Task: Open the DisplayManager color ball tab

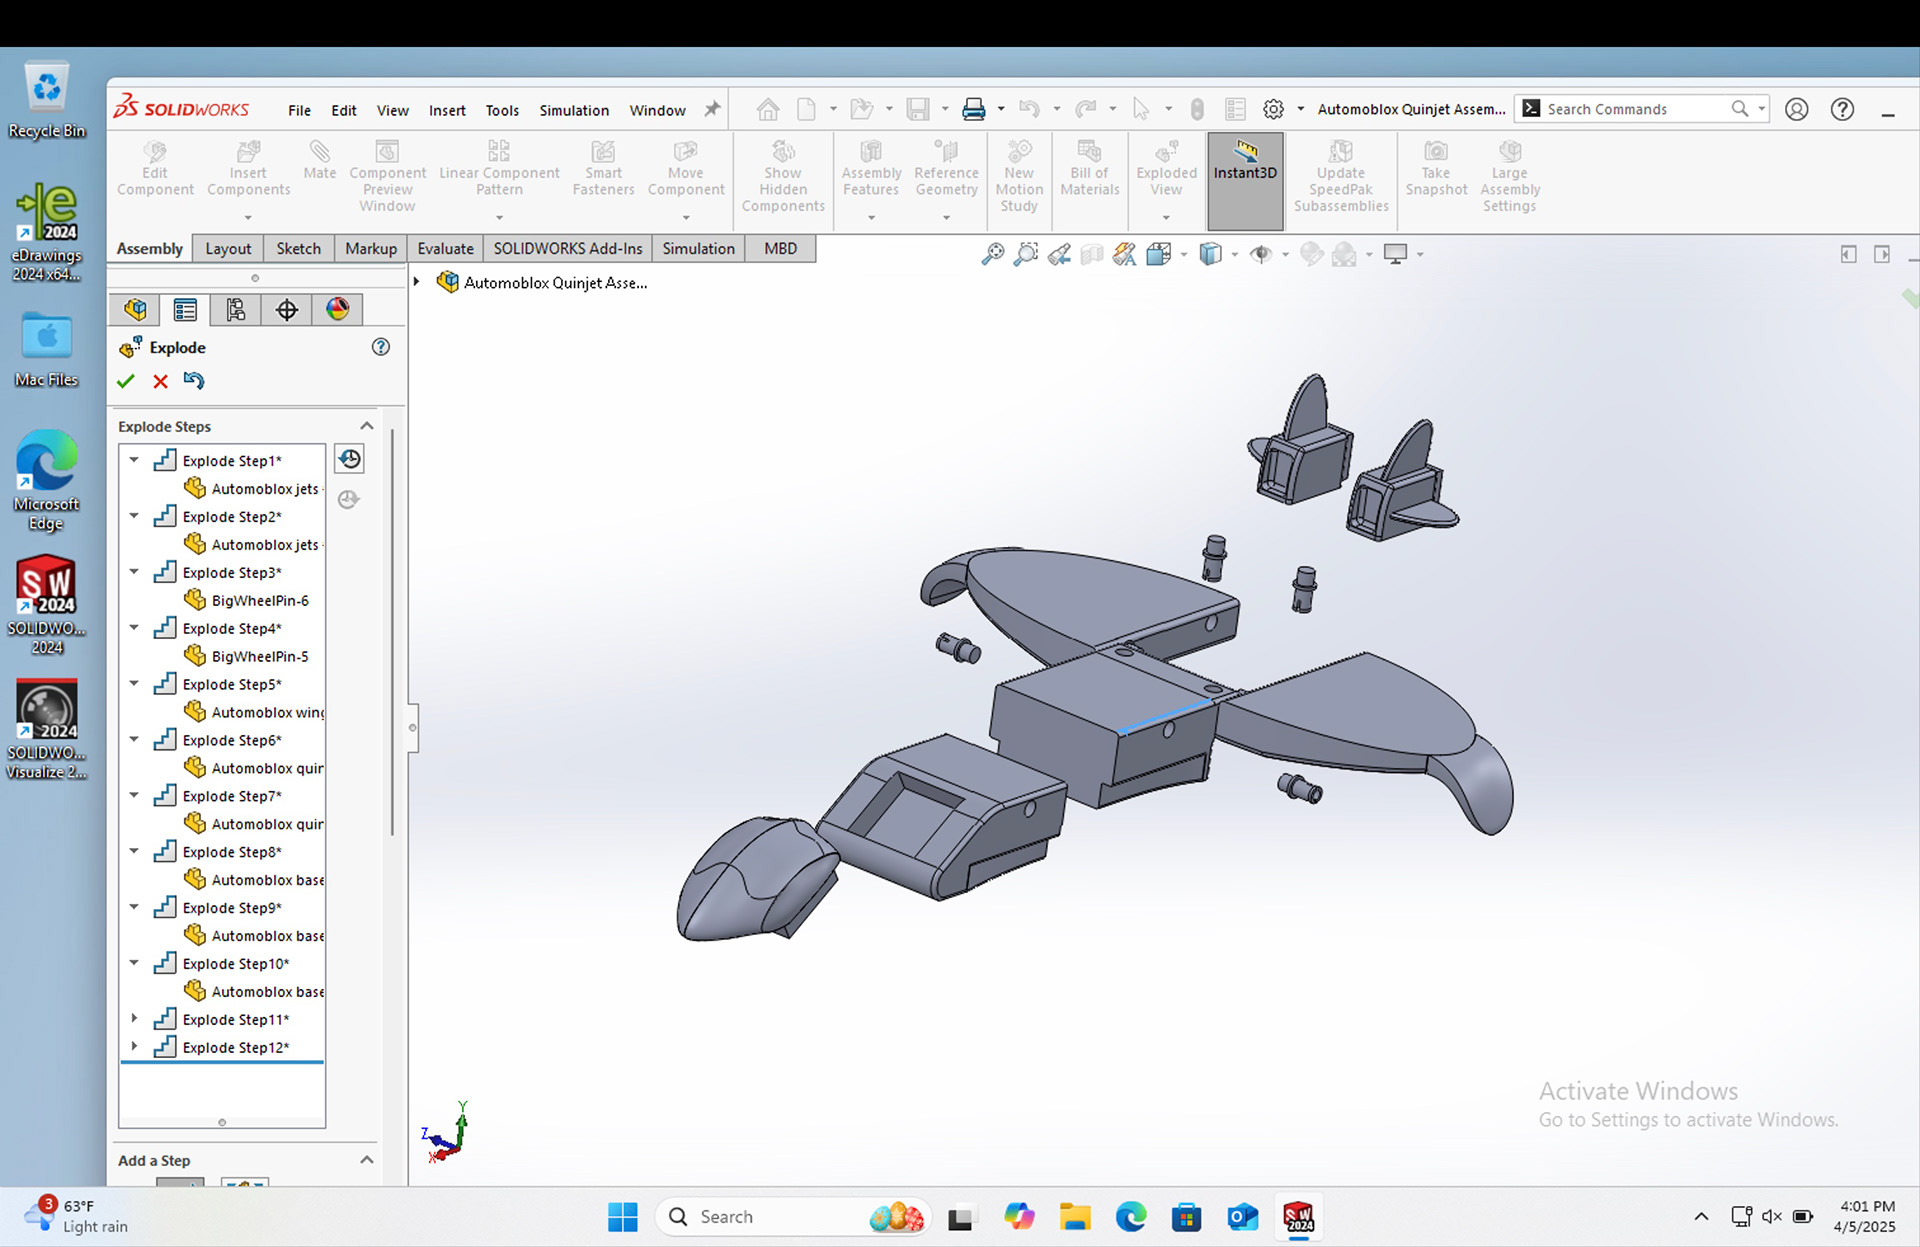Action: click(337, 310)
